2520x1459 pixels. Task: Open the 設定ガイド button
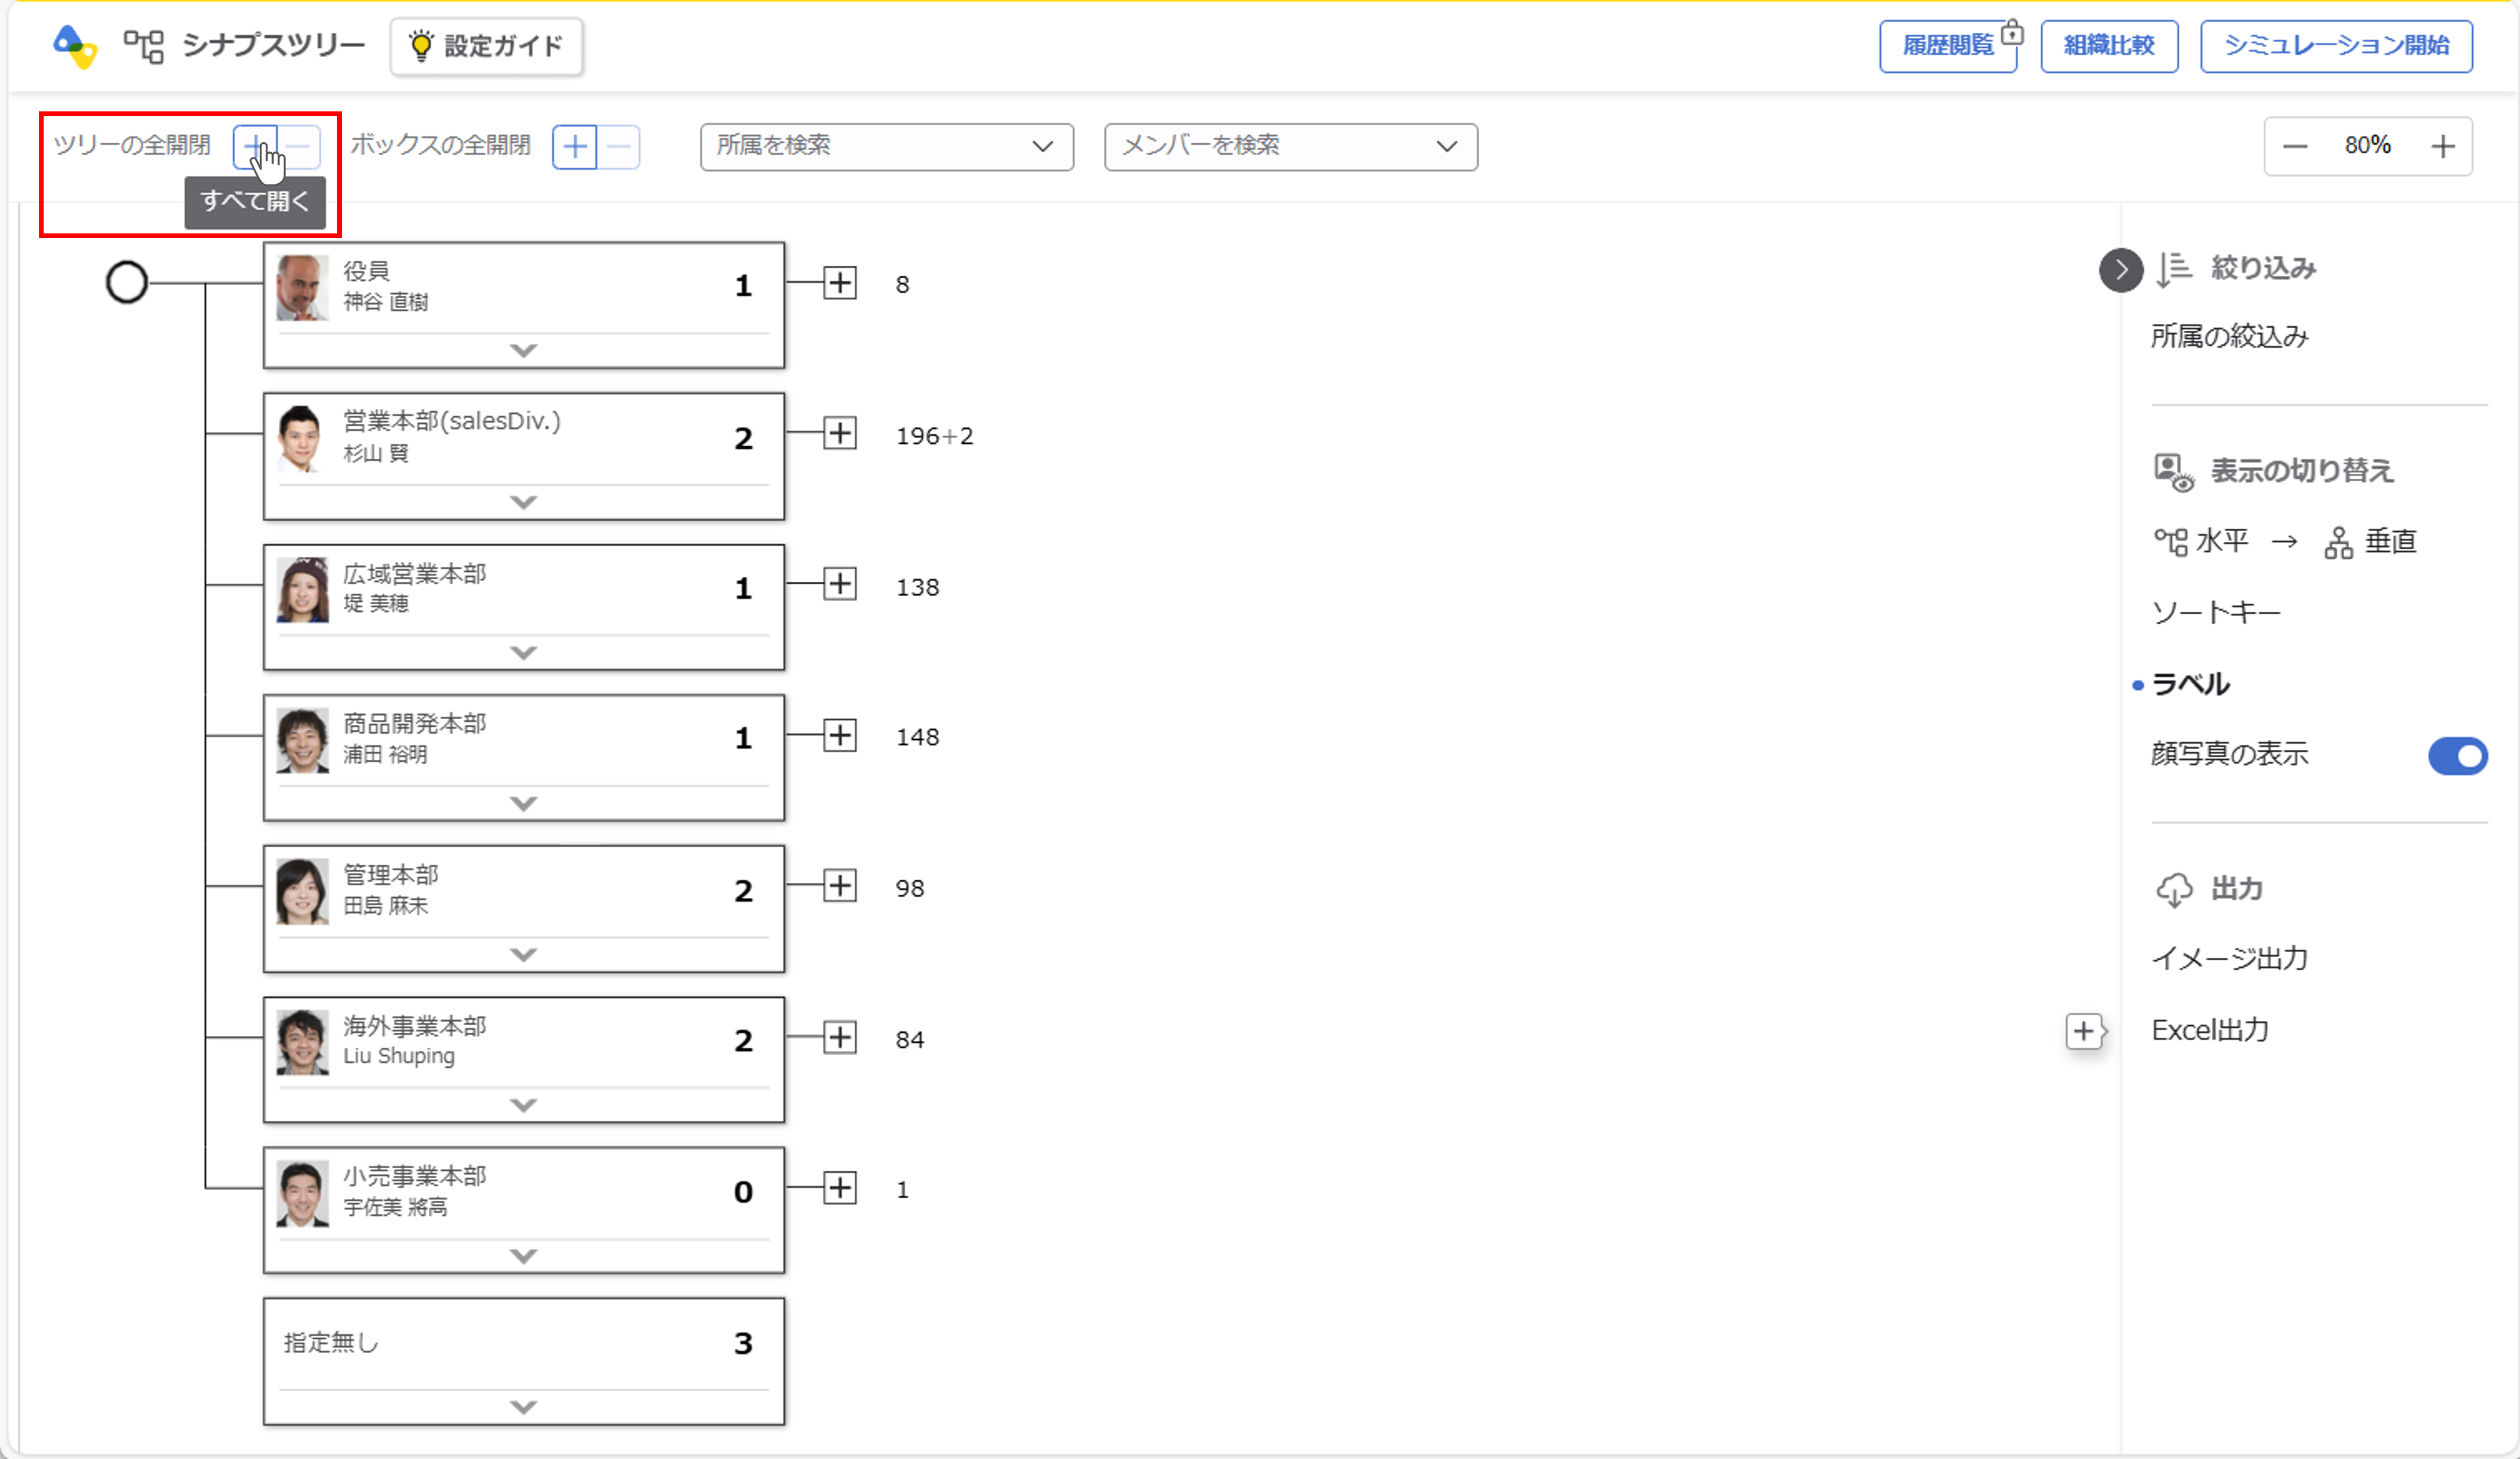(x=487, y=46)
